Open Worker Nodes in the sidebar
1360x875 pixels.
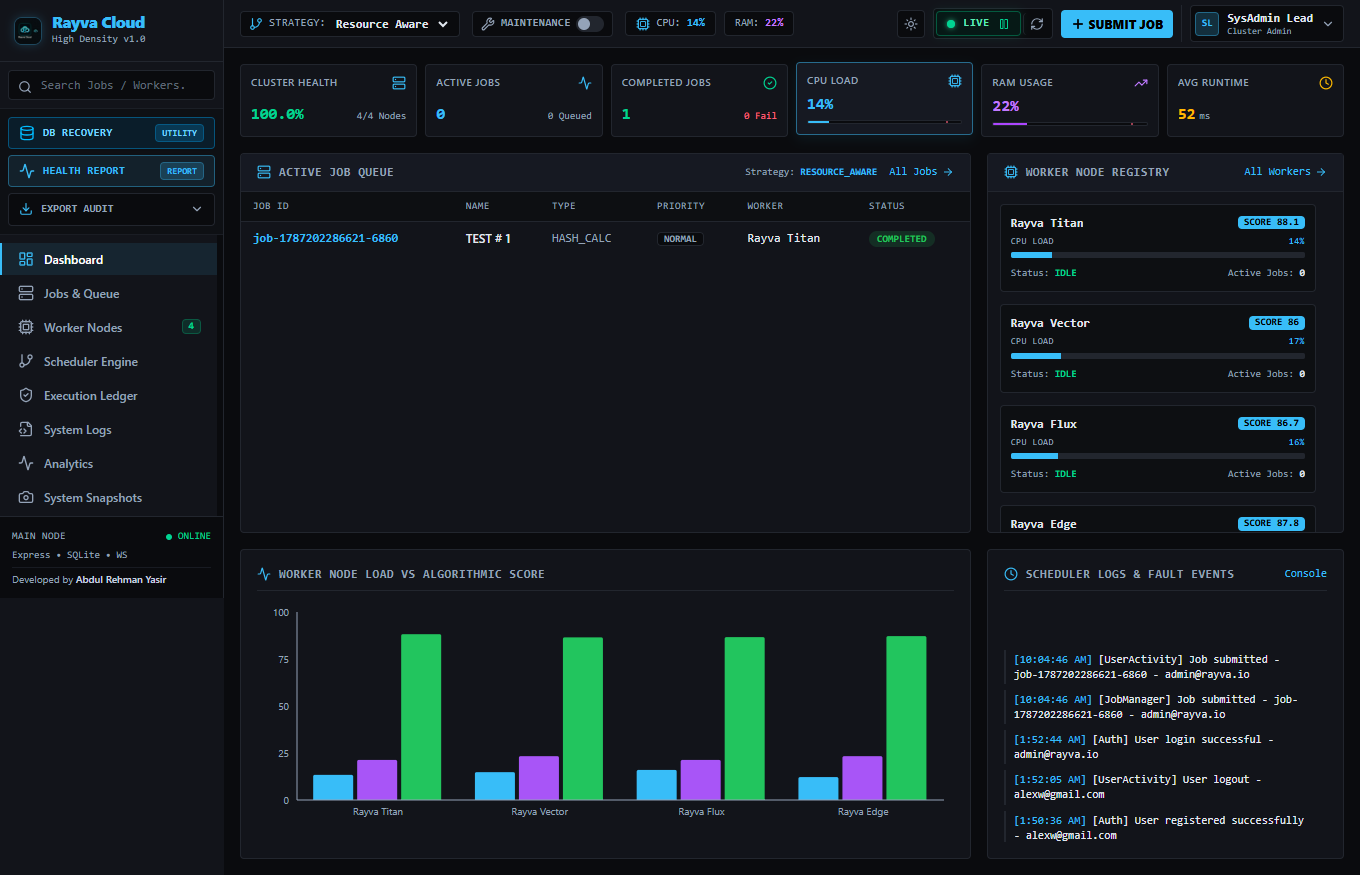(x=109, y=328)
